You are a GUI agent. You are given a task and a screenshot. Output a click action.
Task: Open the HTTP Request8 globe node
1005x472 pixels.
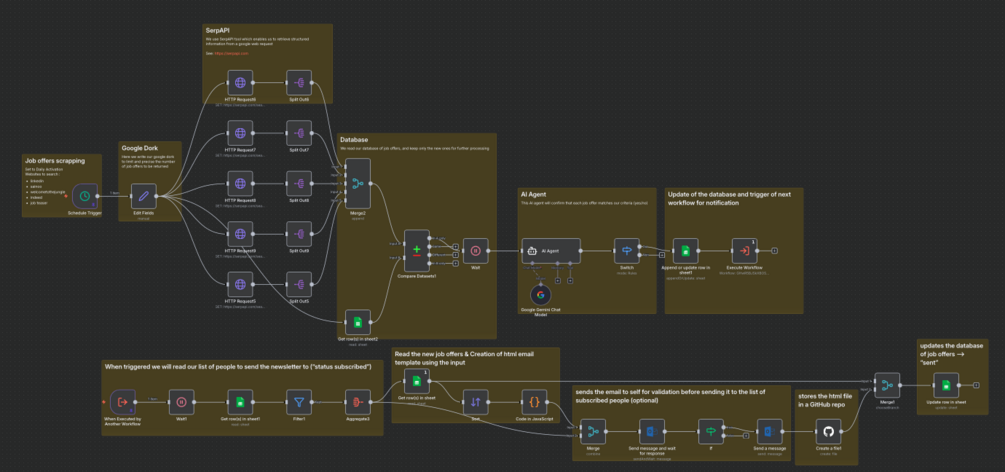[x=240, y=184]
